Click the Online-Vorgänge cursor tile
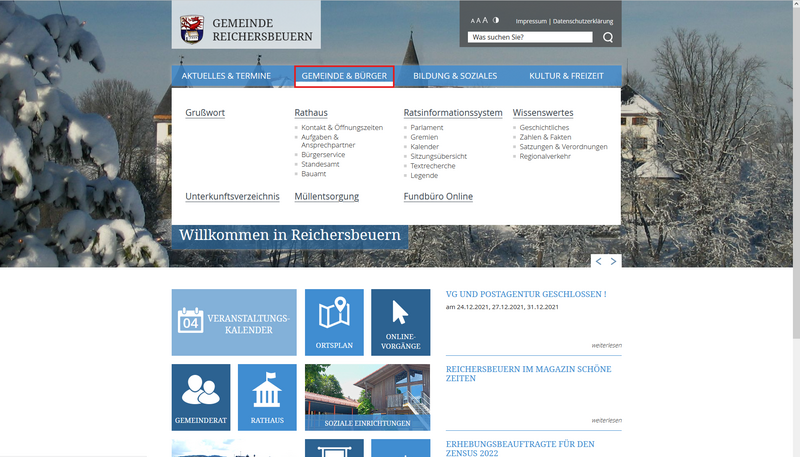Image resolution: width=800 pixels, height=457 pixels. pyautogui.click(x=400, y=322)
